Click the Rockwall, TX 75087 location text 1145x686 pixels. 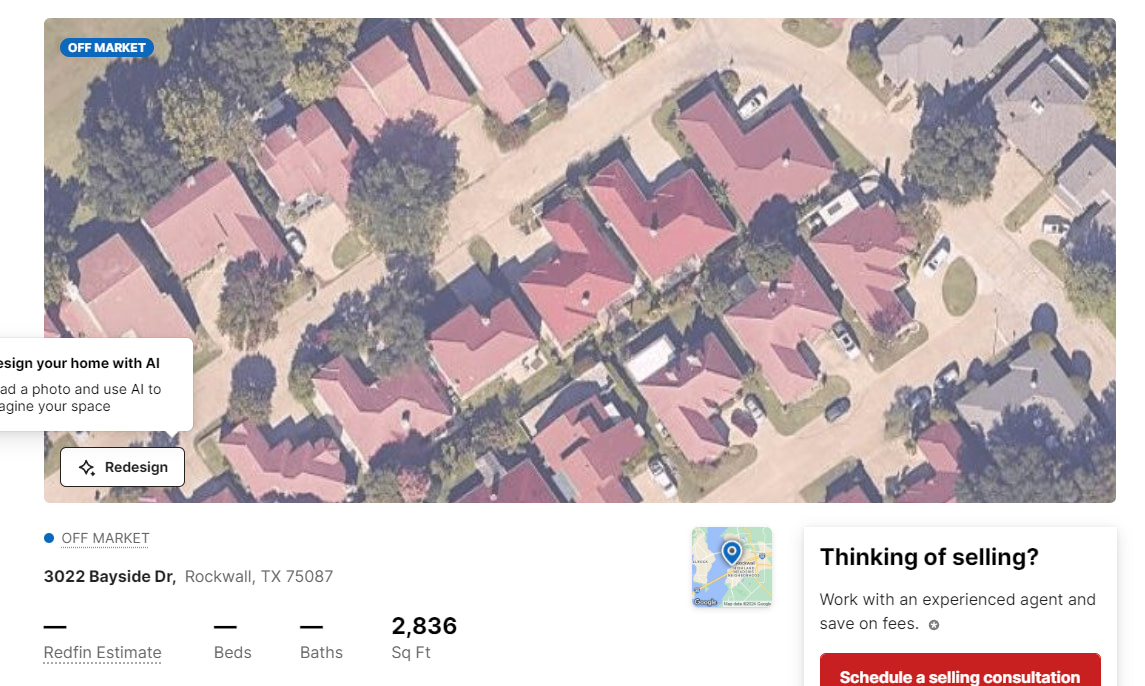pyautogui.click(x=259, y=576)
